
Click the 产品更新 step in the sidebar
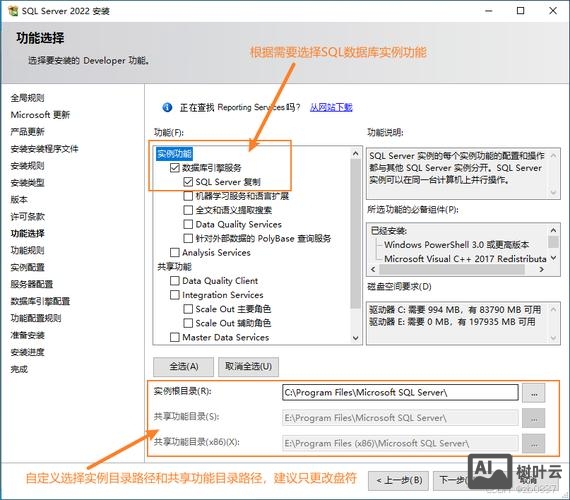pos(27,132)
